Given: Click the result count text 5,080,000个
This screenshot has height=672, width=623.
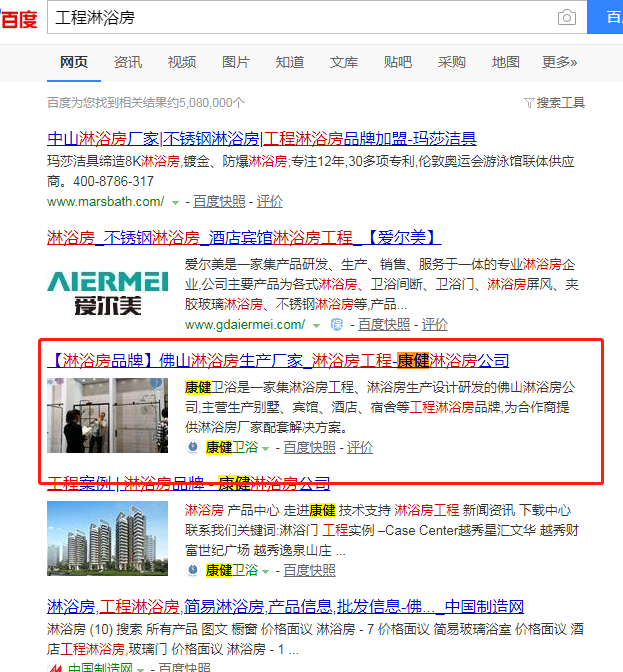Looking at the screenshot, I should click(212, 102).
